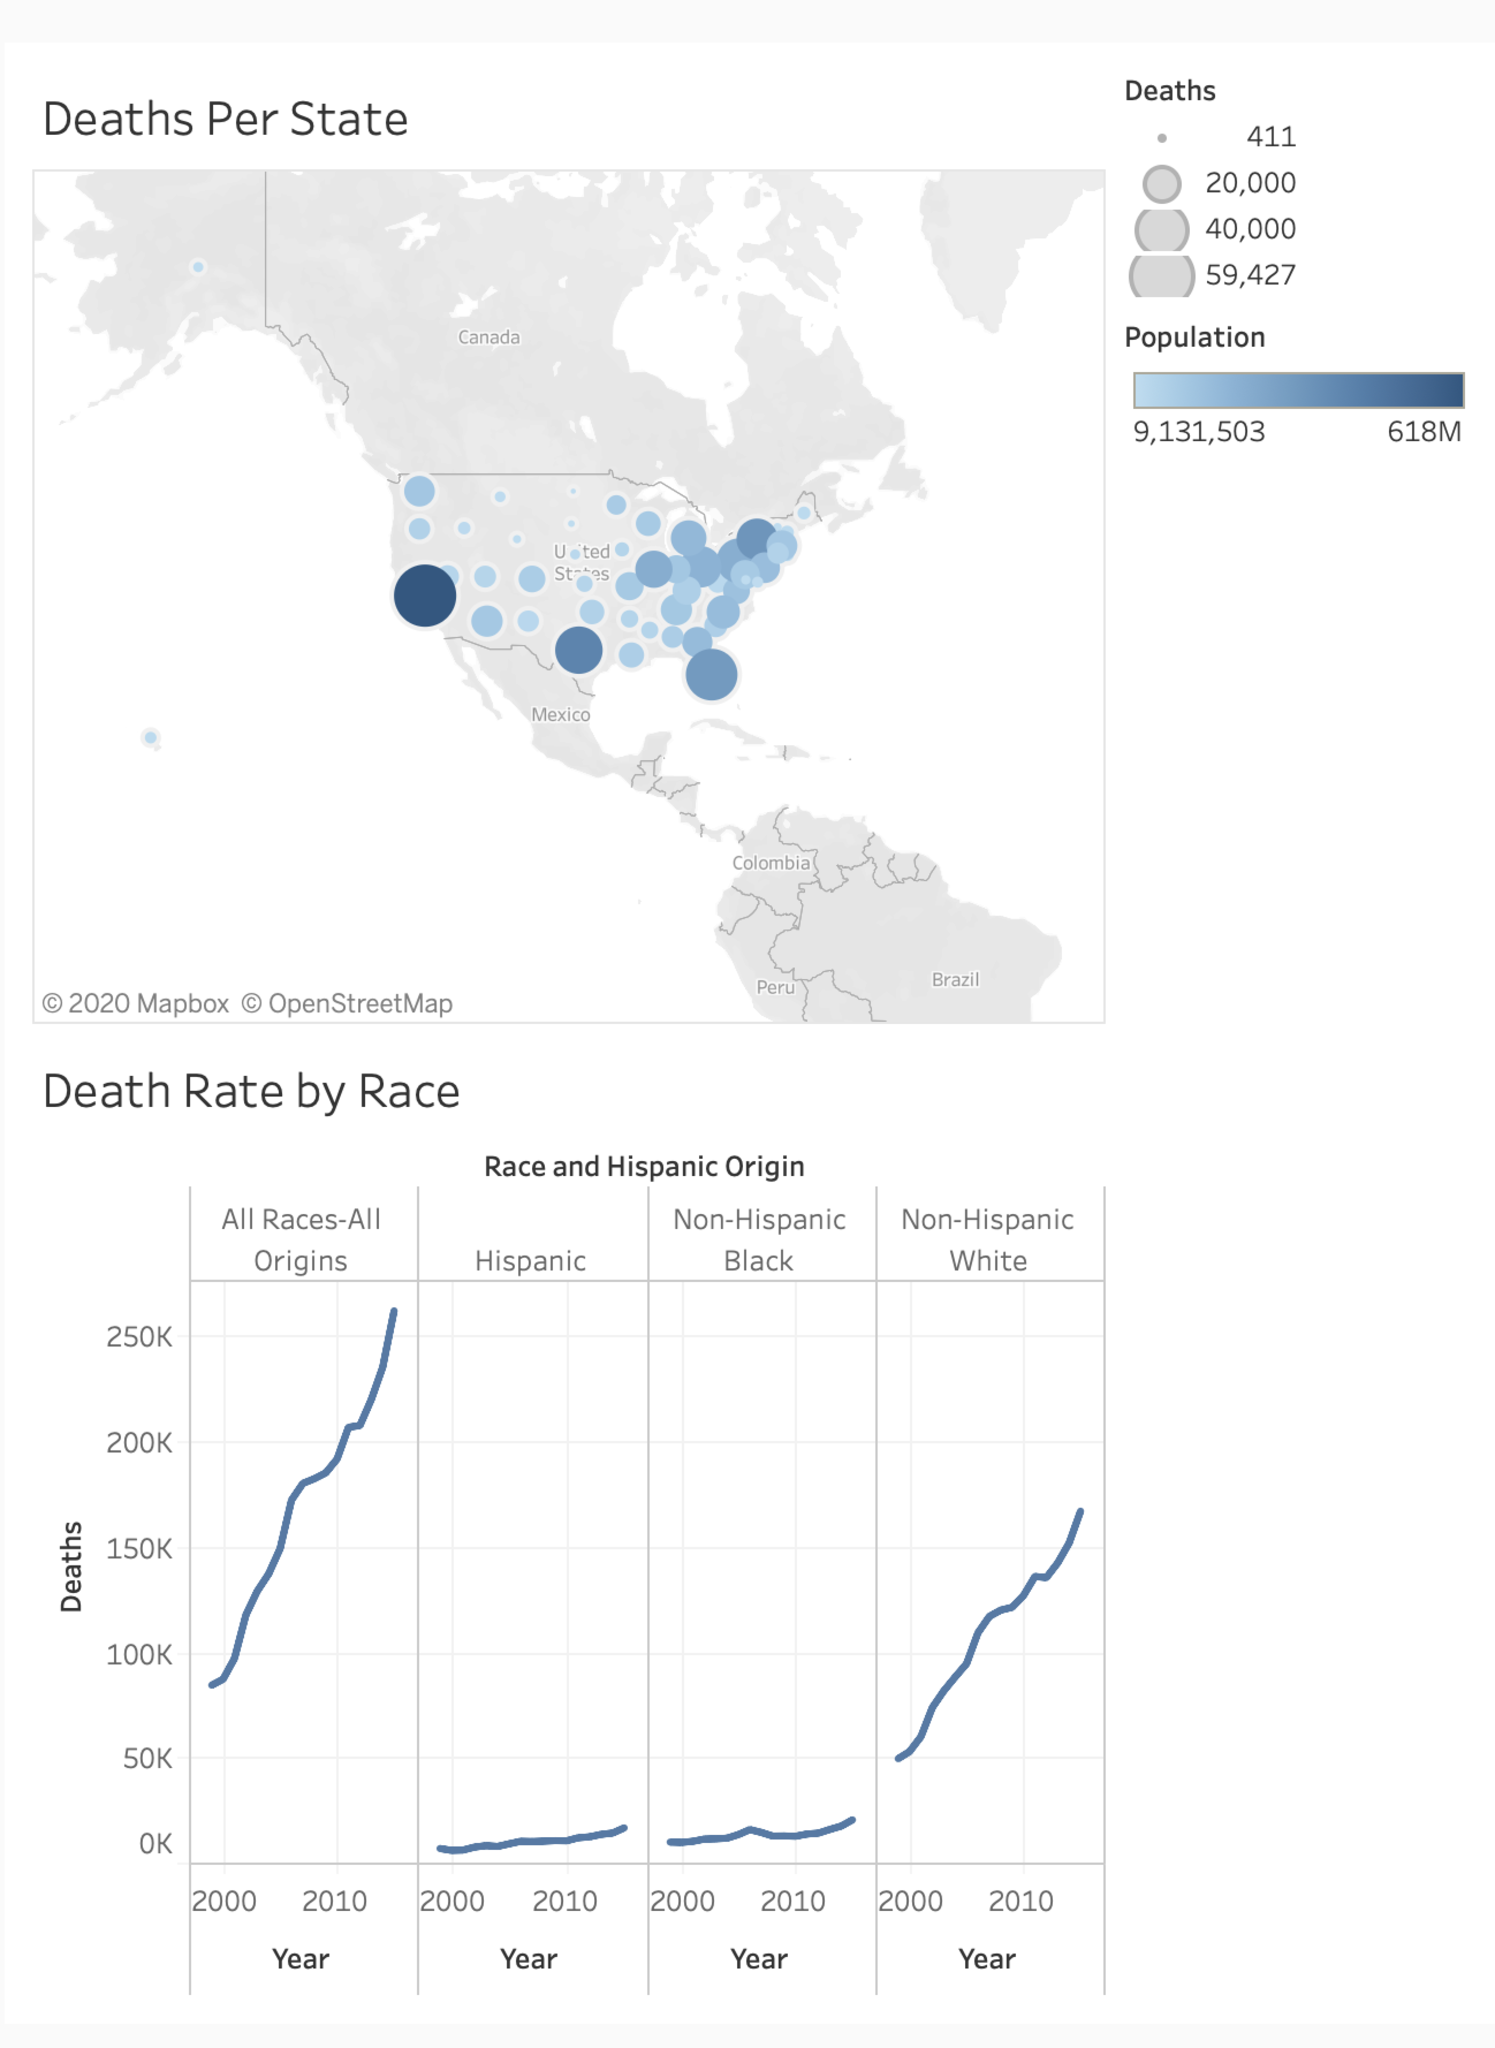
Task: Select the Hawaii bubble in the Pacific
Action: [x=150, y=738]
